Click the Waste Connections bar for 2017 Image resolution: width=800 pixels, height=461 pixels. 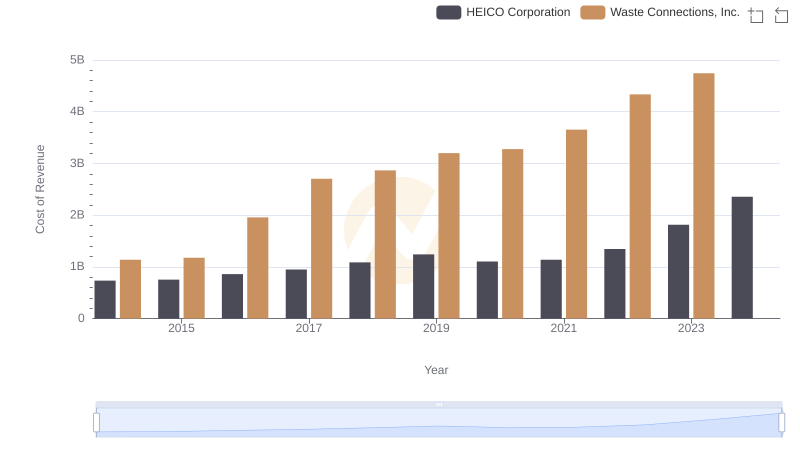click(x=321, y=249)
